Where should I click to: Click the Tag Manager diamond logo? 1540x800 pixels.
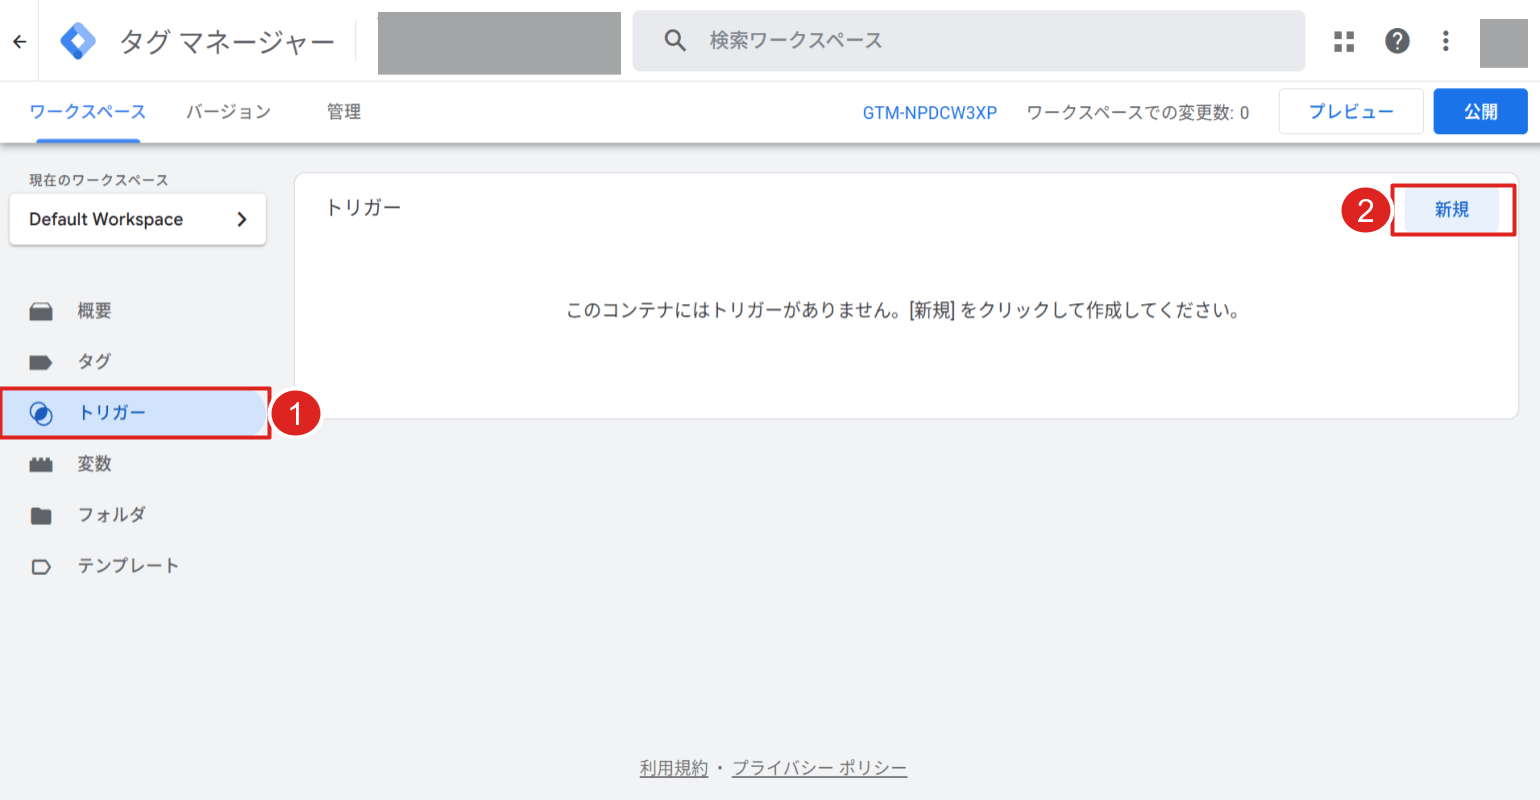point(78,41)
